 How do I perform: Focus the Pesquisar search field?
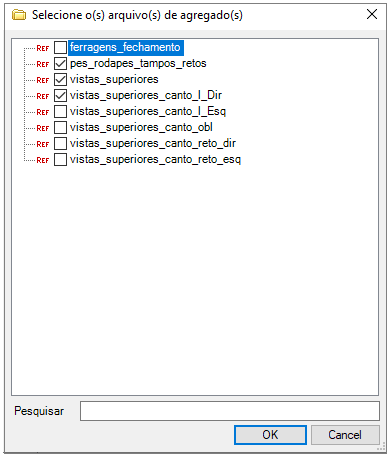(230, 411)
